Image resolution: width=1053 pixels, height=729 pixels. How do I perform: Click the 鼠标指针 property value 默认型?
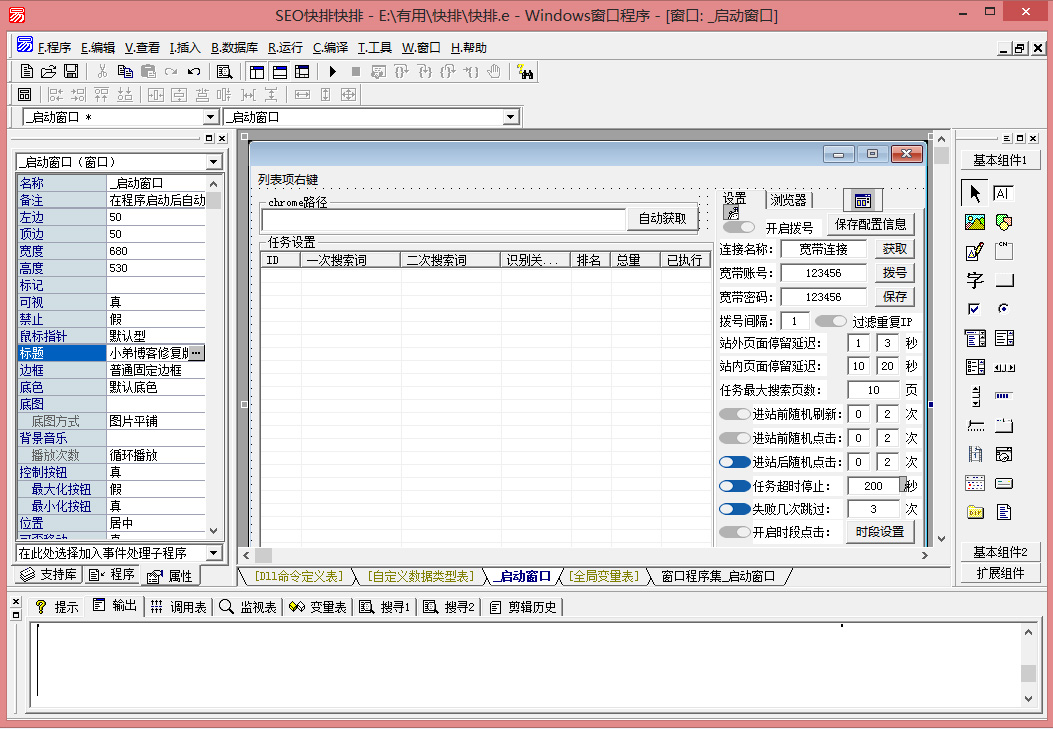(x=156, y=336)
